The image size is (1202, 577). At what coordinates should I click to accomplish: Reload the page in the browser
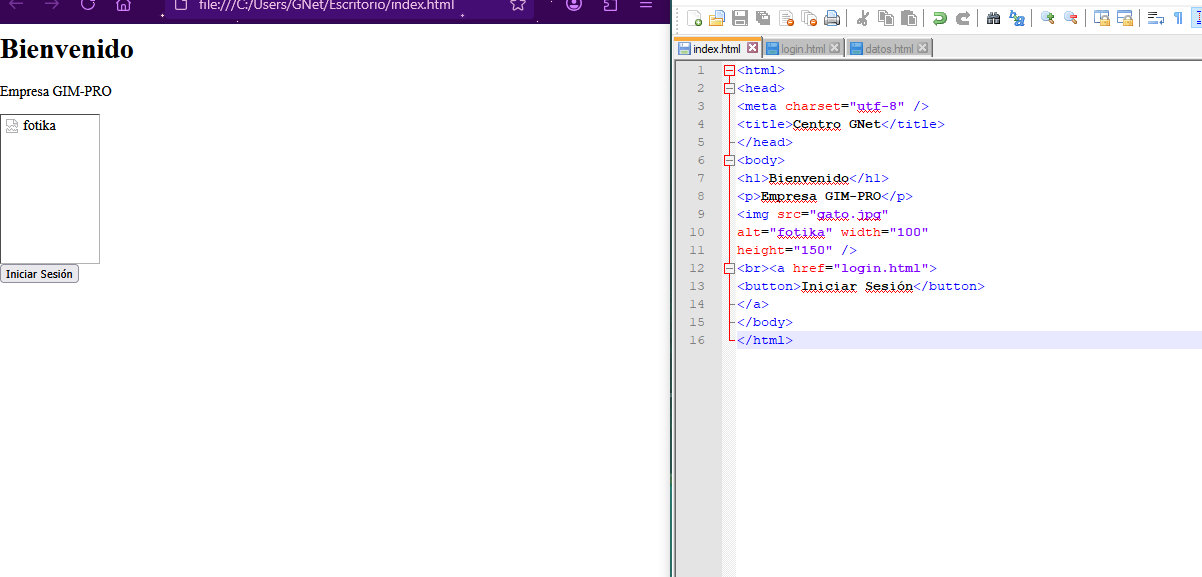pyautogui.click(x=87, y=5)
